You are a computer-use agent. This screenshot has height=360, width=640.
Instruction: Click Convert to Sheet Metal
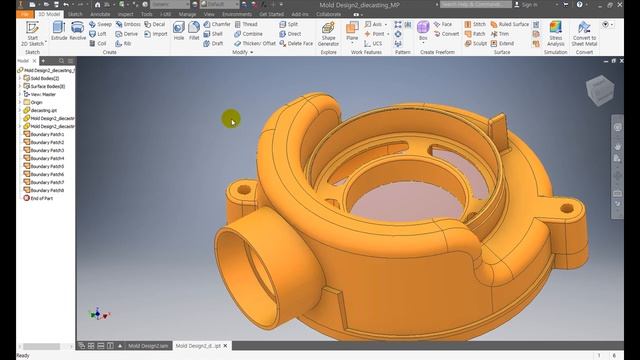pos(584,33)
